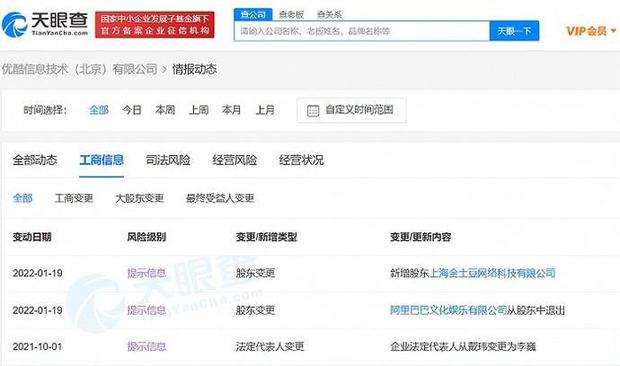620x366 pixels.
Task: Click 股东变更 in 从股东中退出 row
Action: [255, 310]
